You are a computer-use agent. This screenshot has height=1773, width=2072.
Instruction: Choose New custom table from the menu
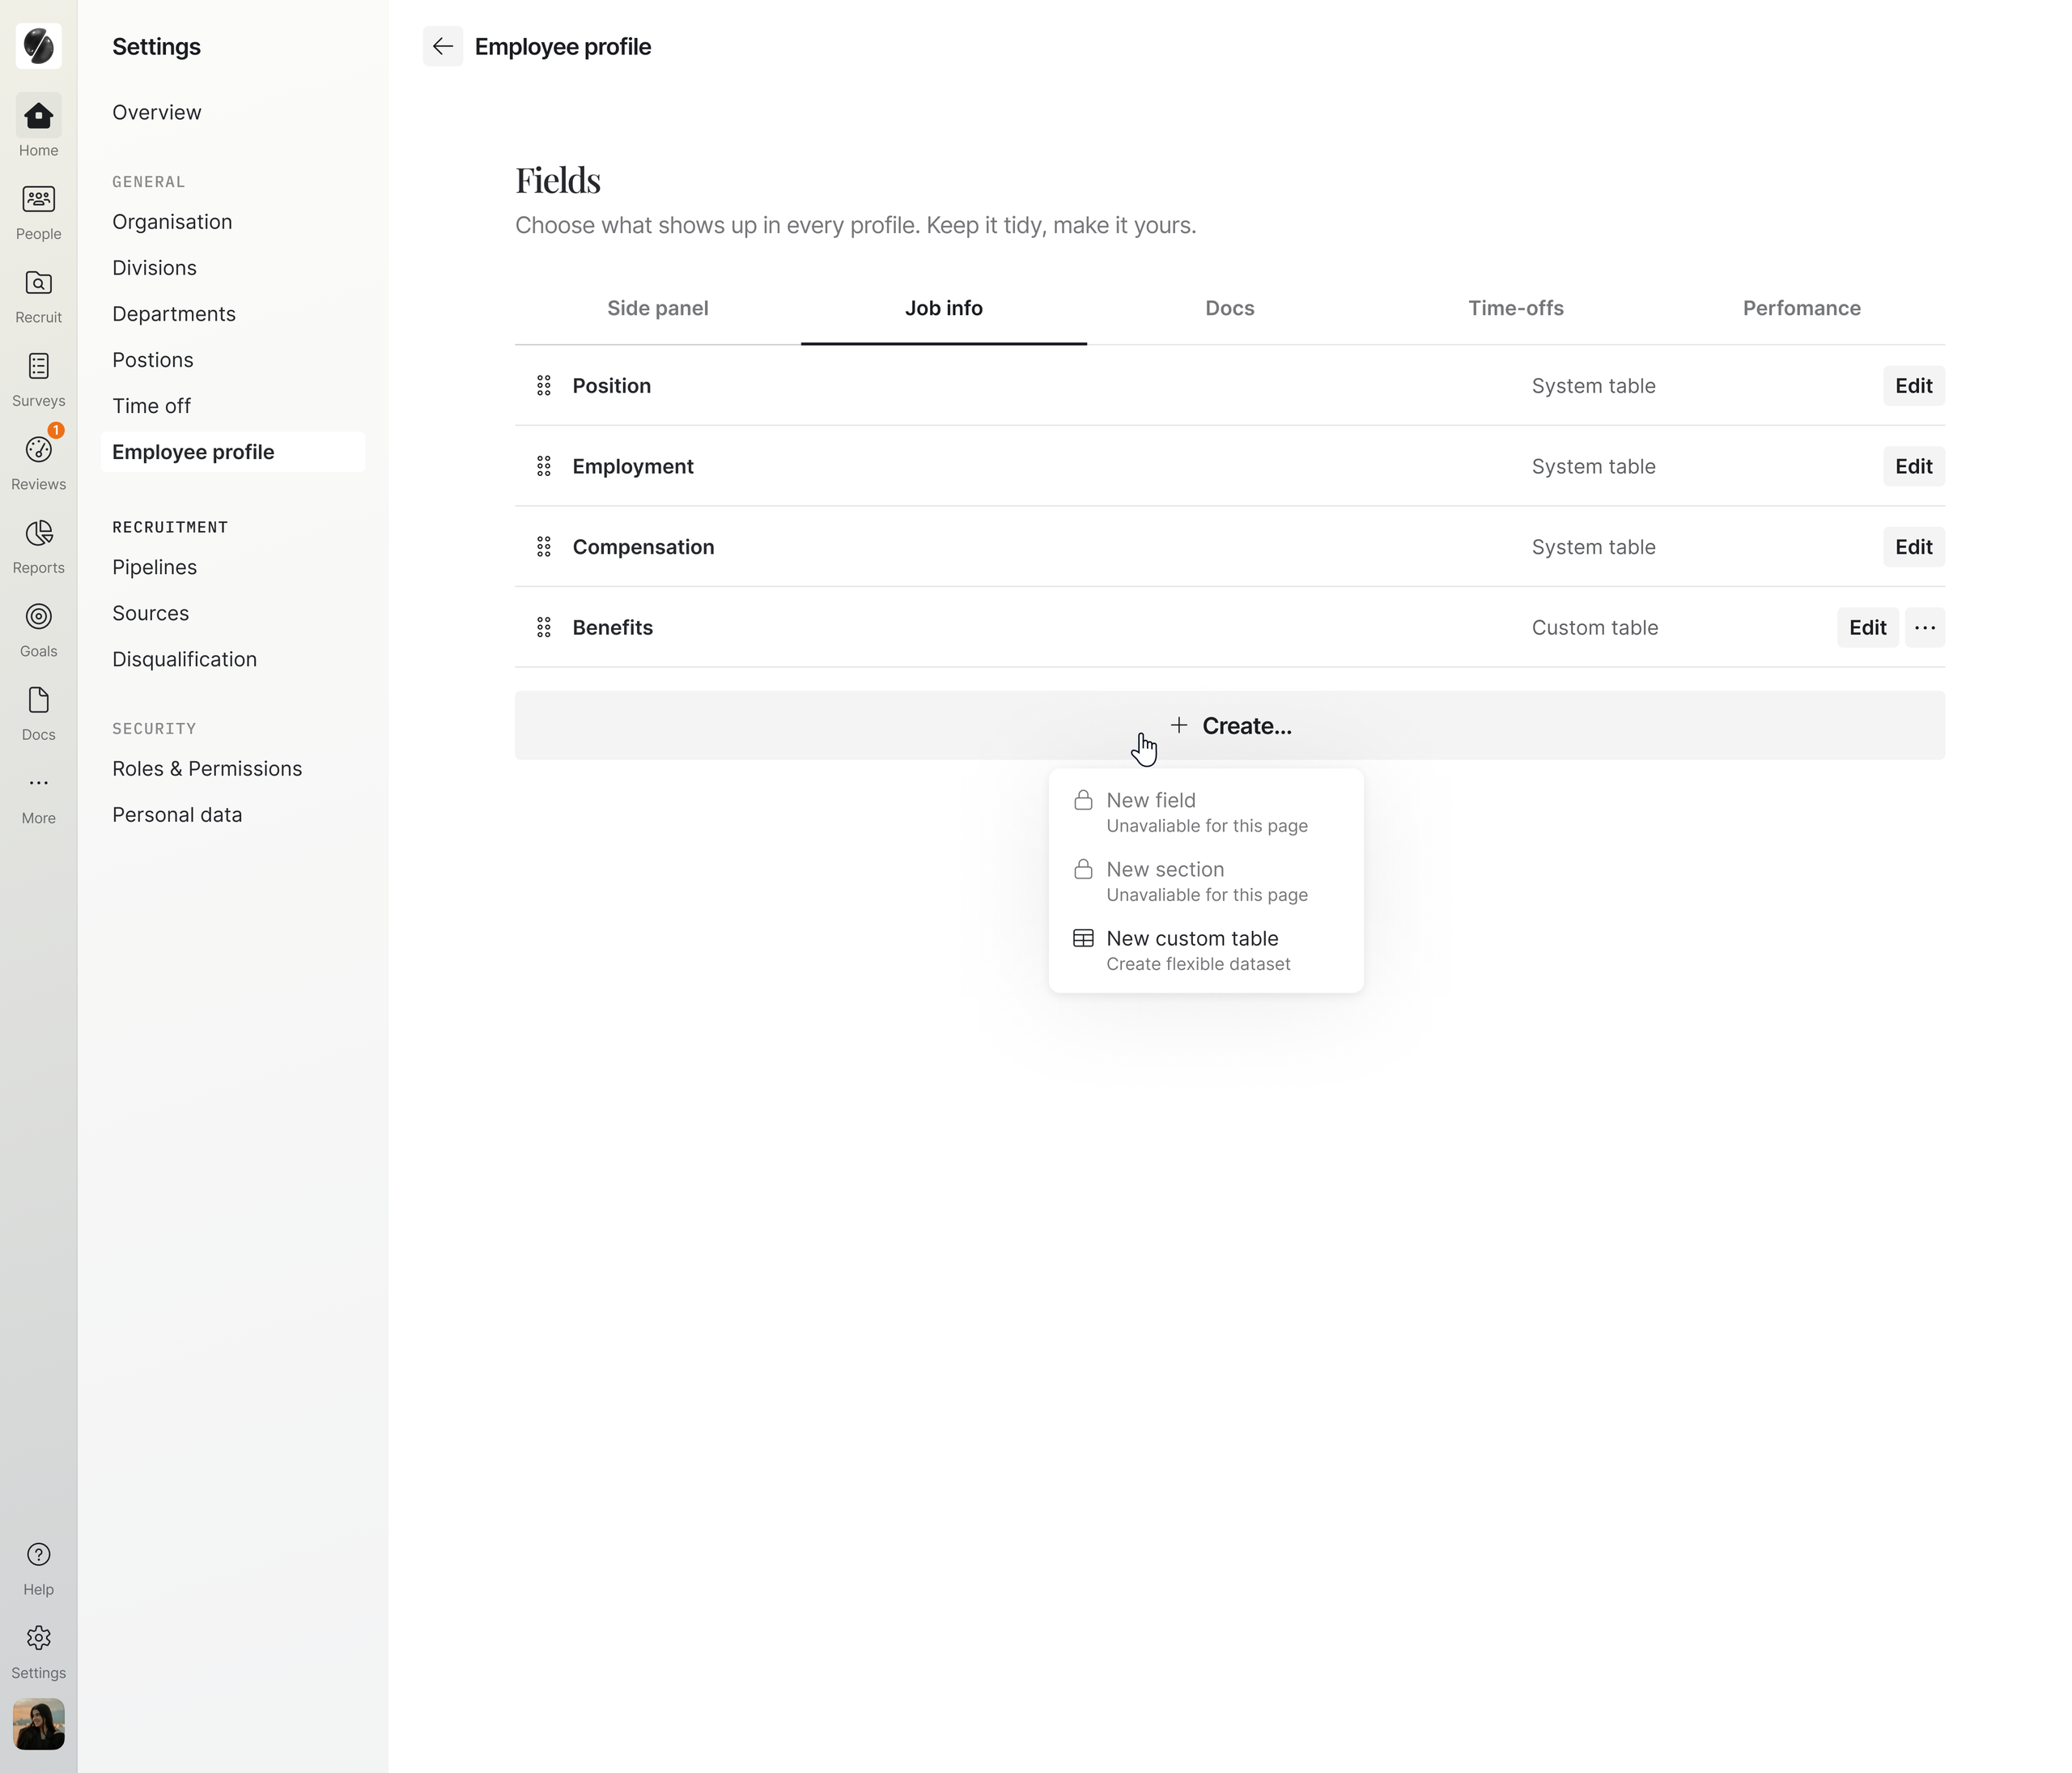coord(1206,950)
